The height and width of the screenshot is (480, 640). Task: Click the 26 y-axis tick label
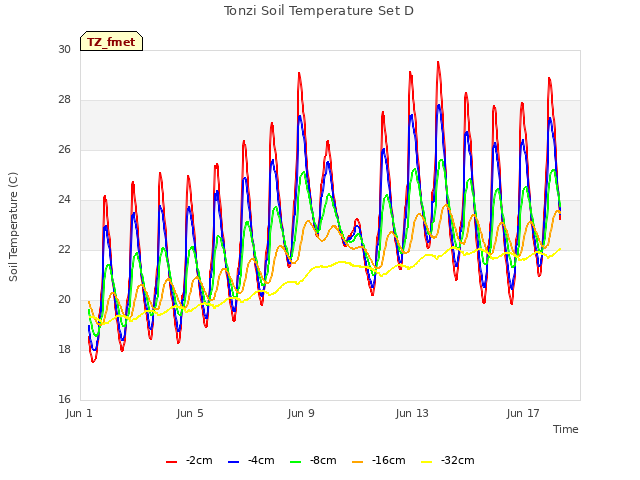[x=64, y=149]
